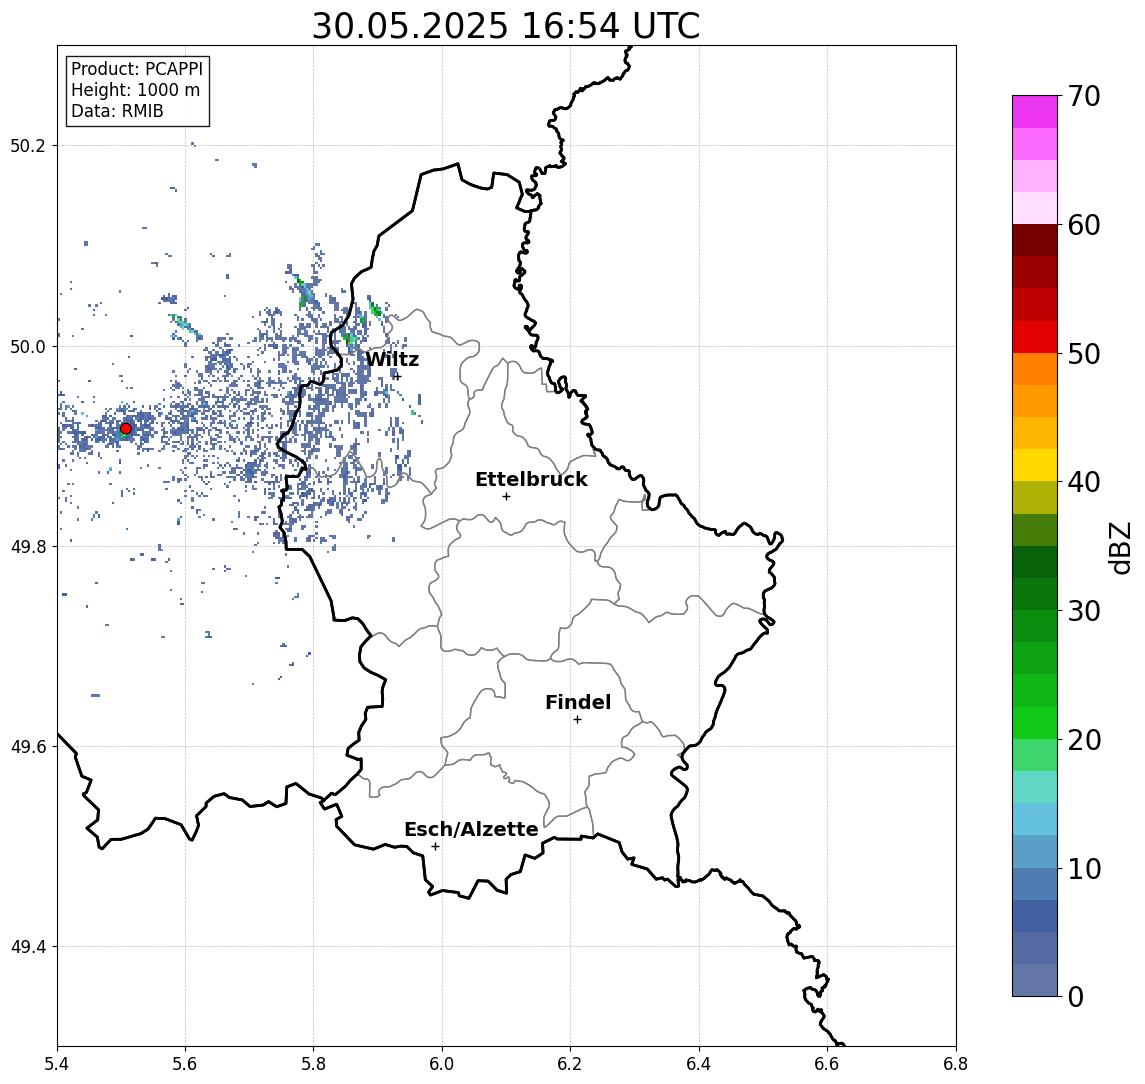Click the Product: PCAPPI info line
The height and width of the screenshot is (1084, 1145).
pyautogui.click(x=137, y=69)
